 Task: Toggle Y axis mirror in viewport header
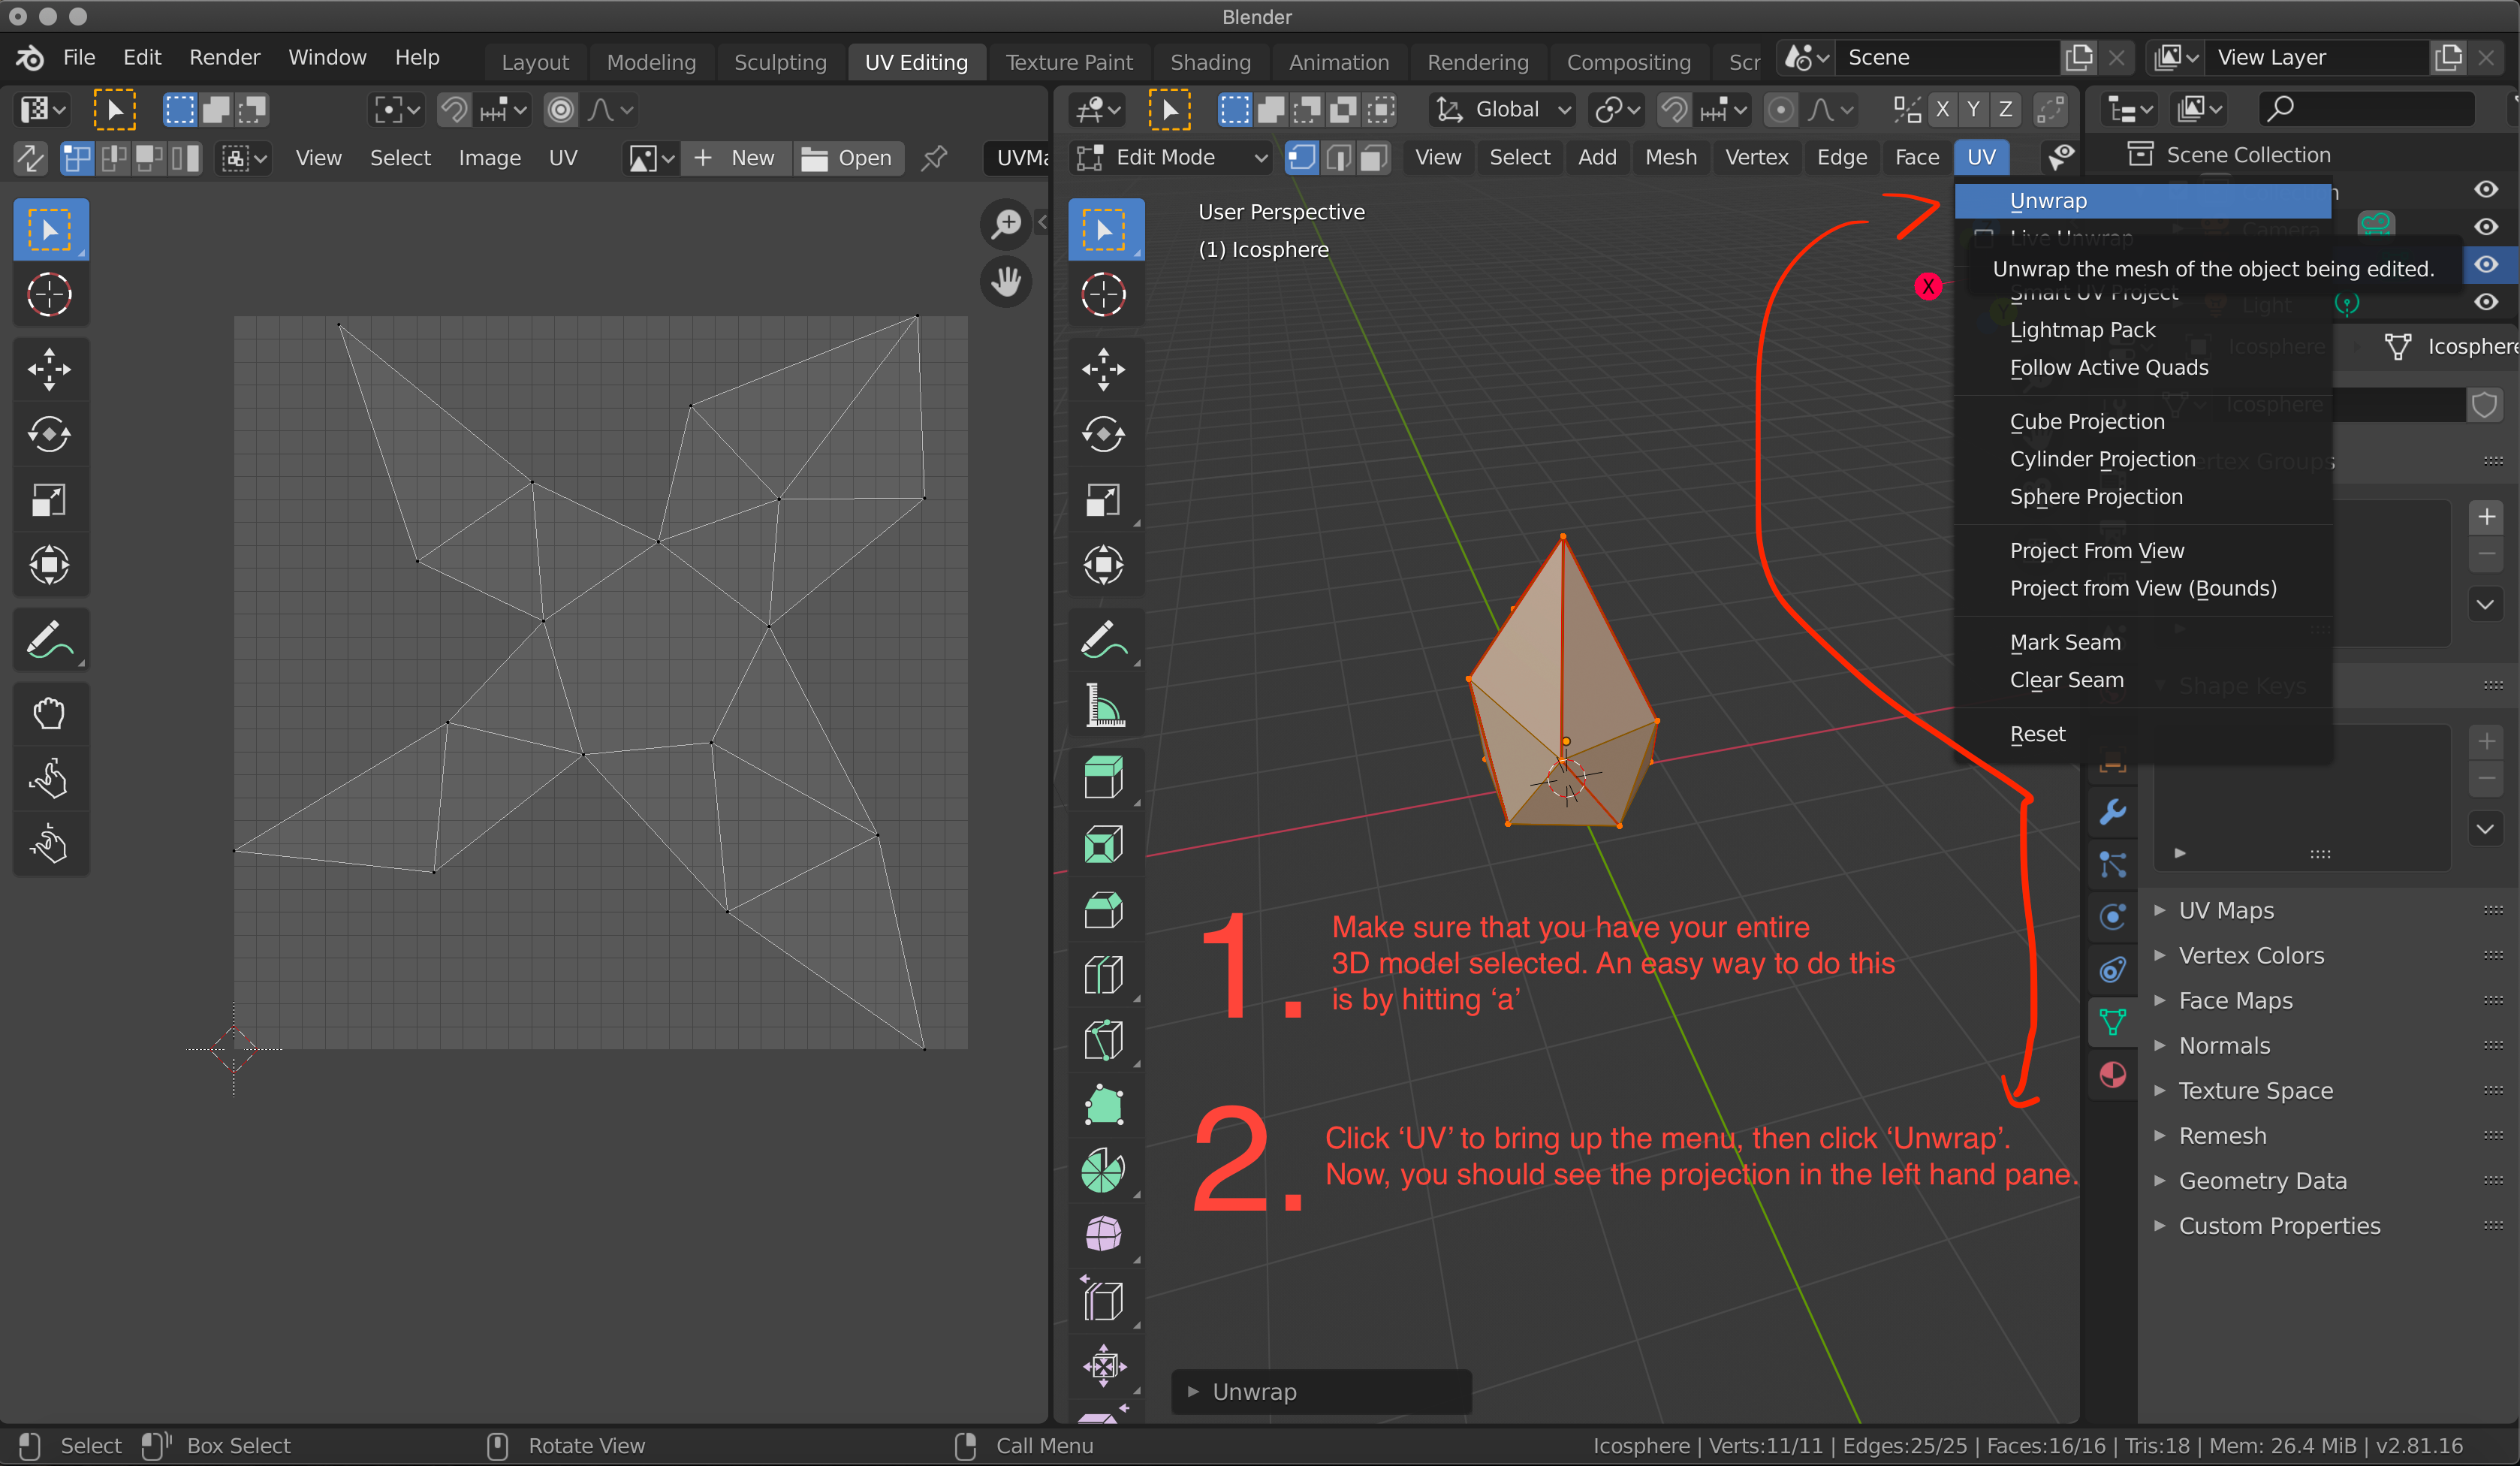1974,110
